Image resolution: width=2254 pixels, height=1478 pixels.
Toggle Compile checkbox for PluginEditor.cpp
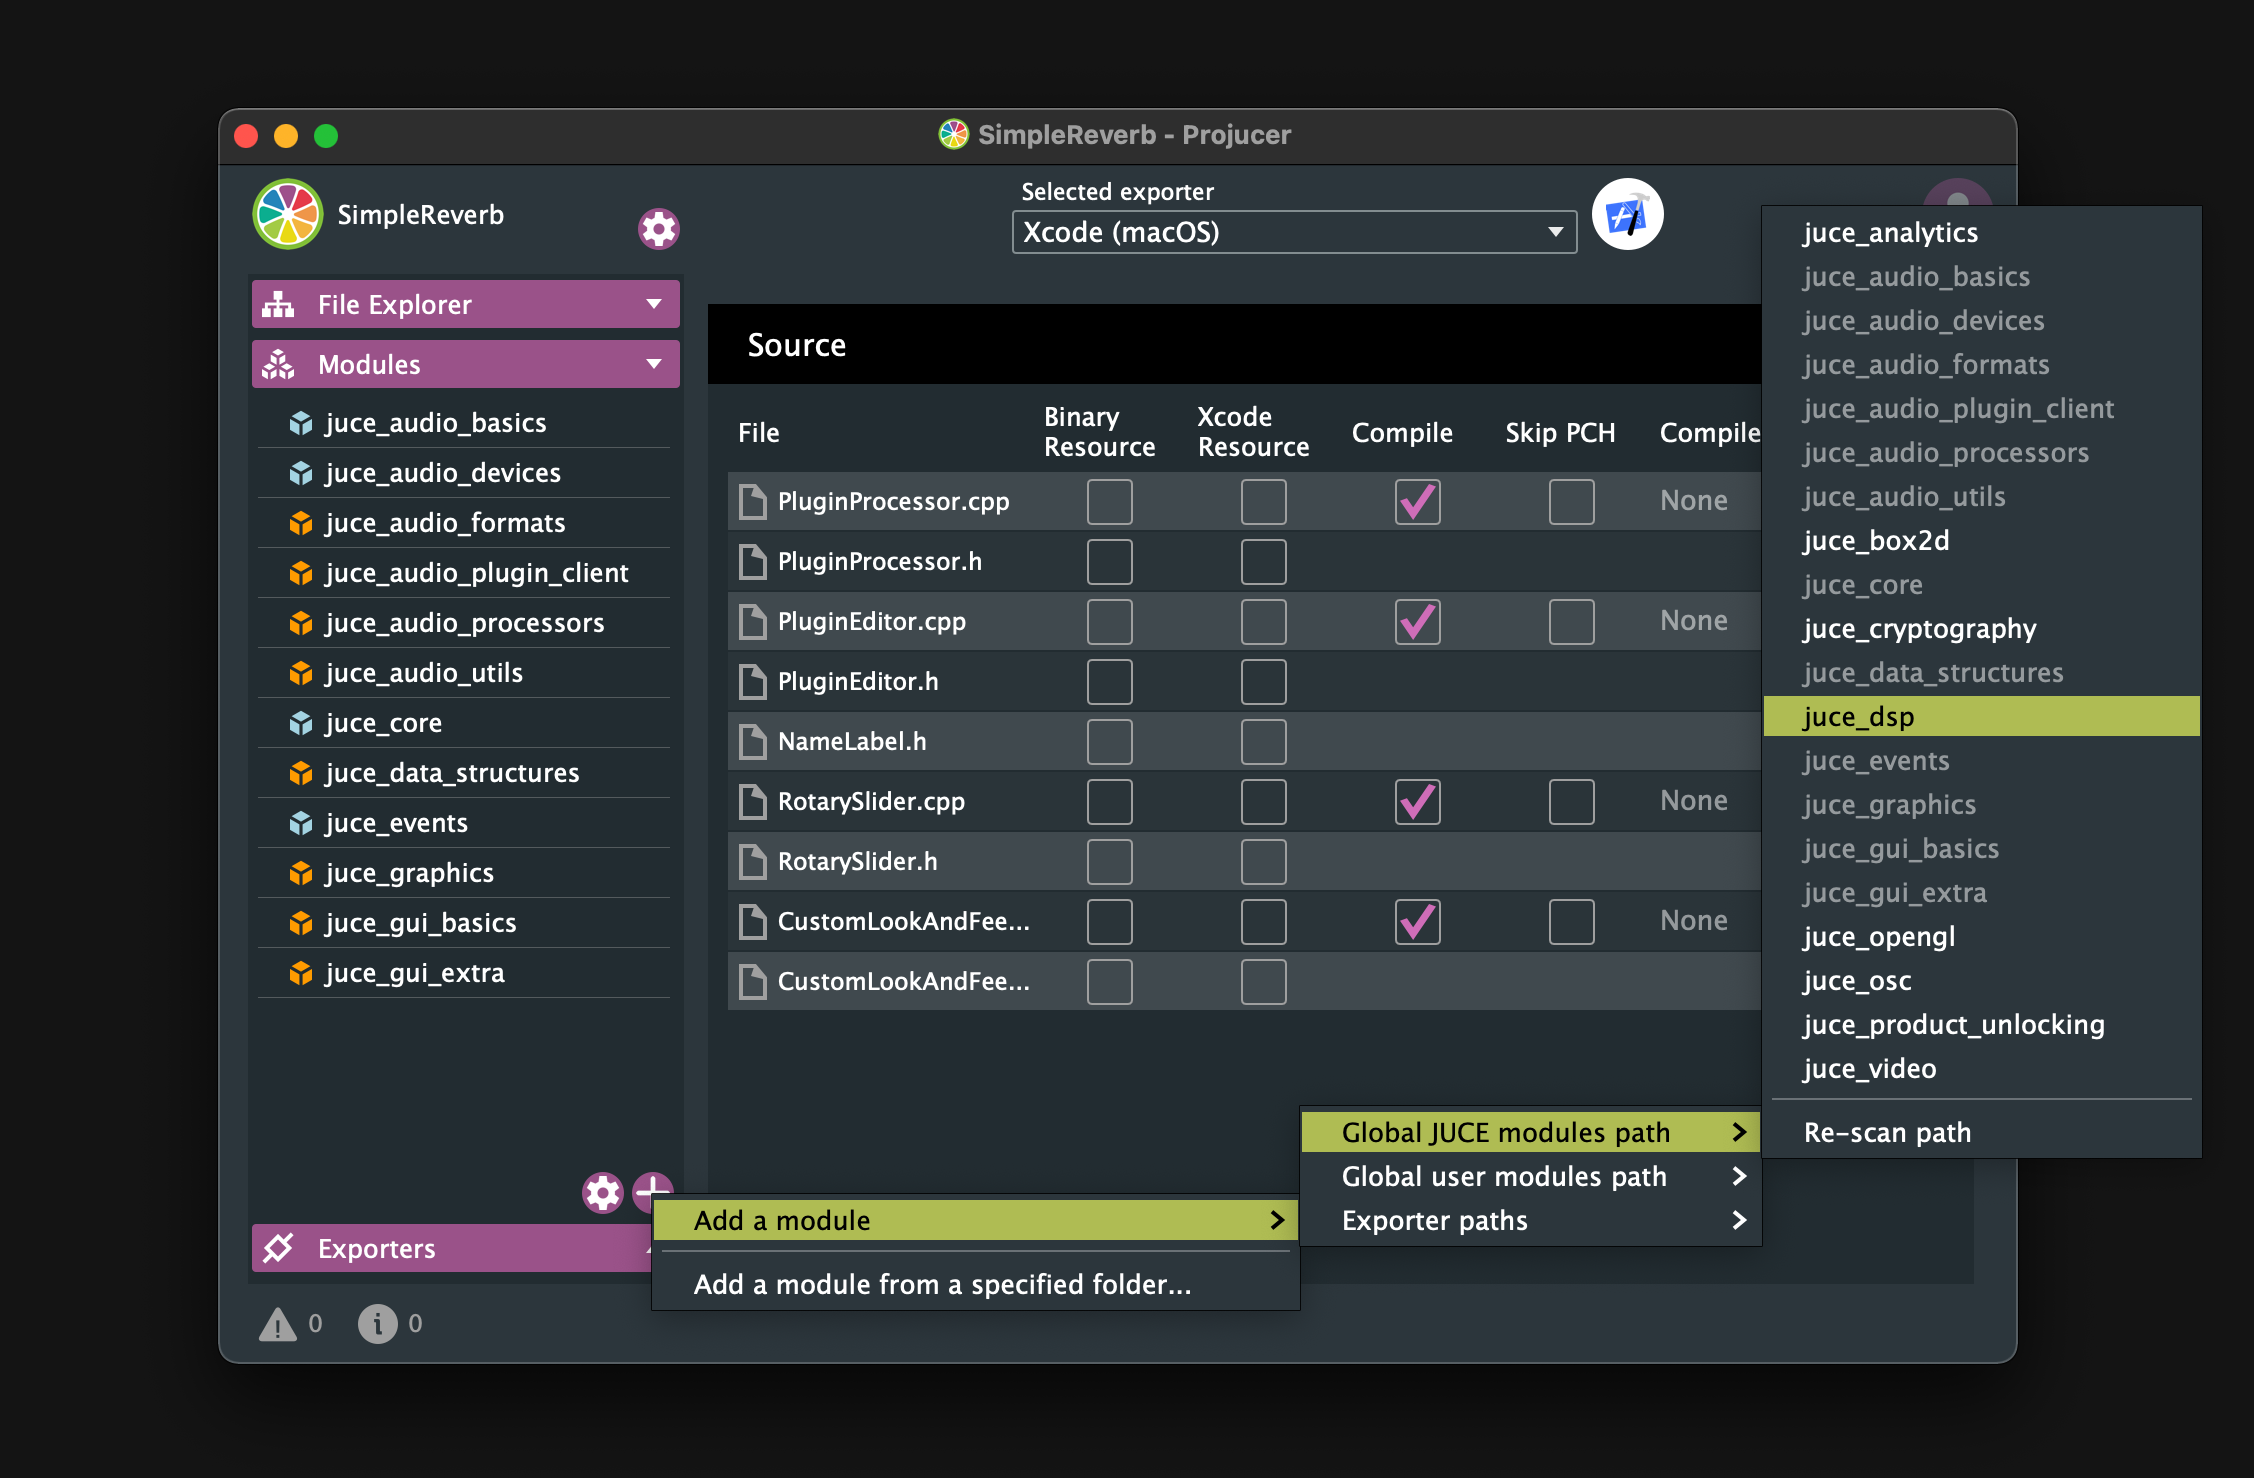[x=1417, y=621]
